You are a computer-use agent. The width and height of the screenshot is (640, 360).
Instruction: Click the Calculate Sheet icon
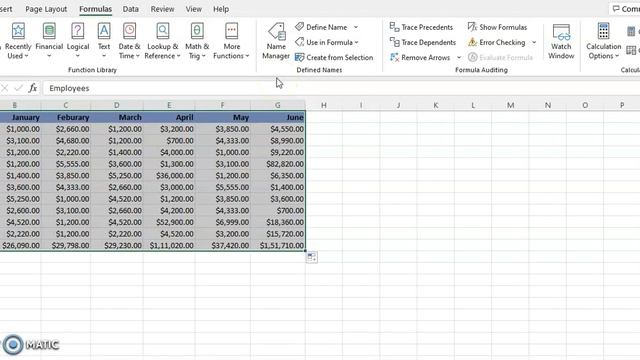[x=632, y=50]
